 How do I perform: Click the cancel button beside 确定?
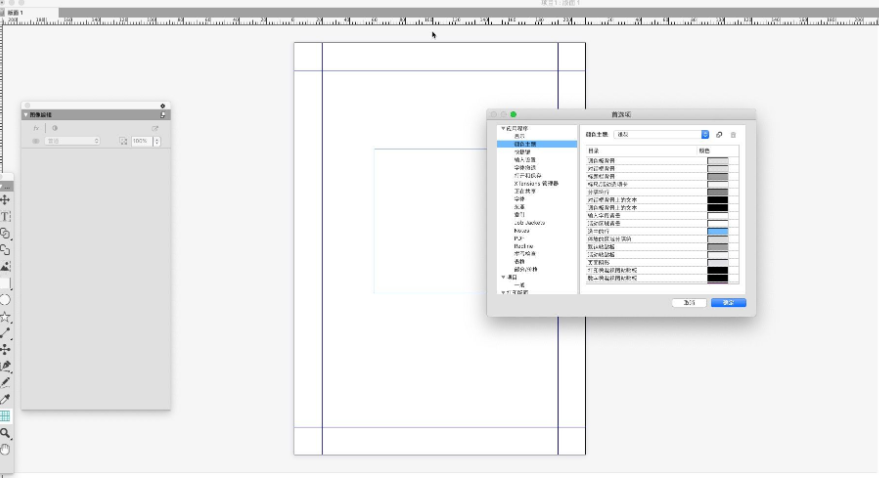tap(689, 303)
